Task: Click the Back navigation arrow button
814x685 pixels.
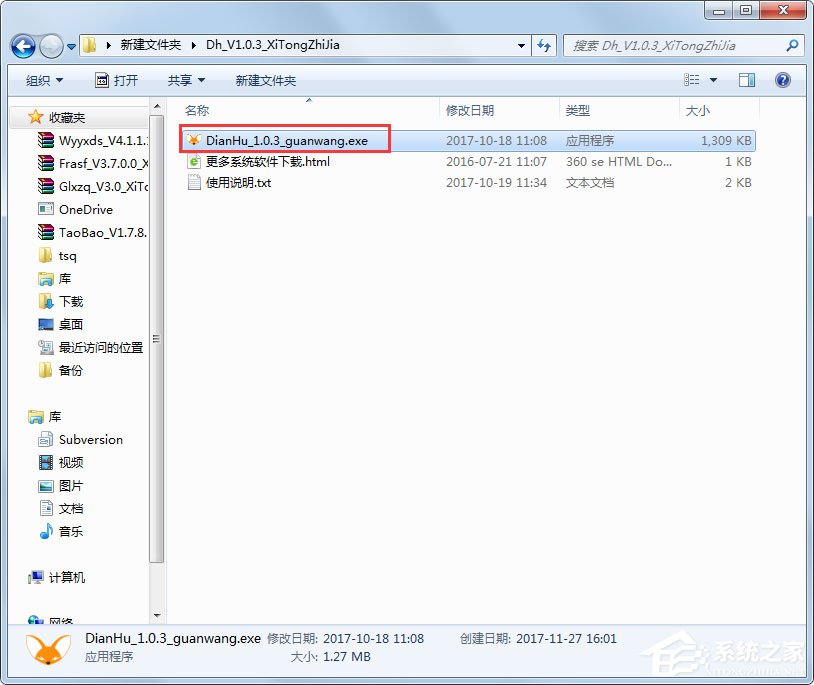Action: (x=23, y=46)
